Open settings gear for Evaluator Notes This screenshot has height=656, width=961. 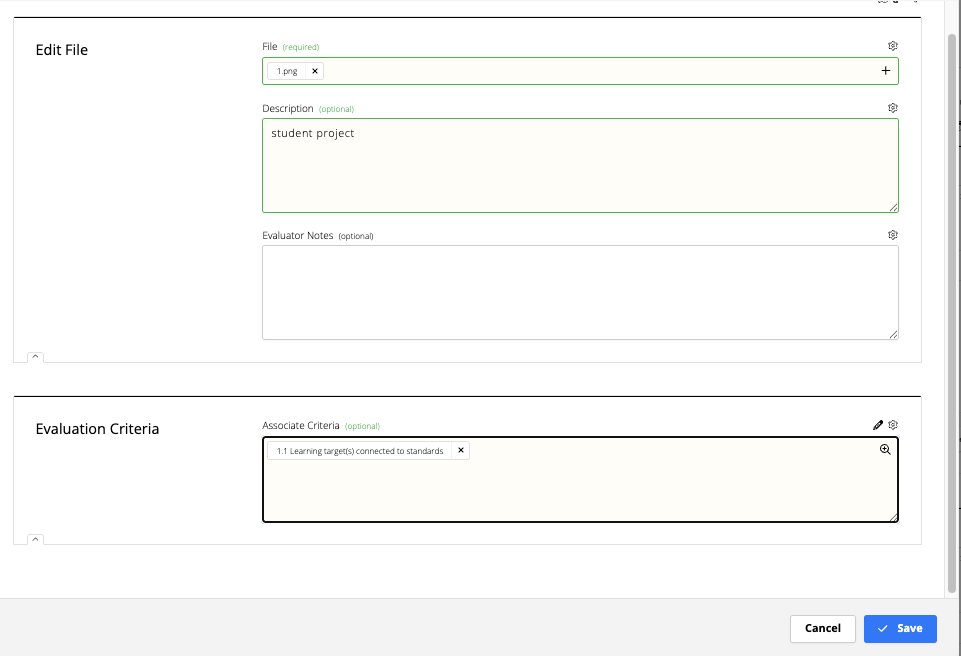[x=892, y=234]
